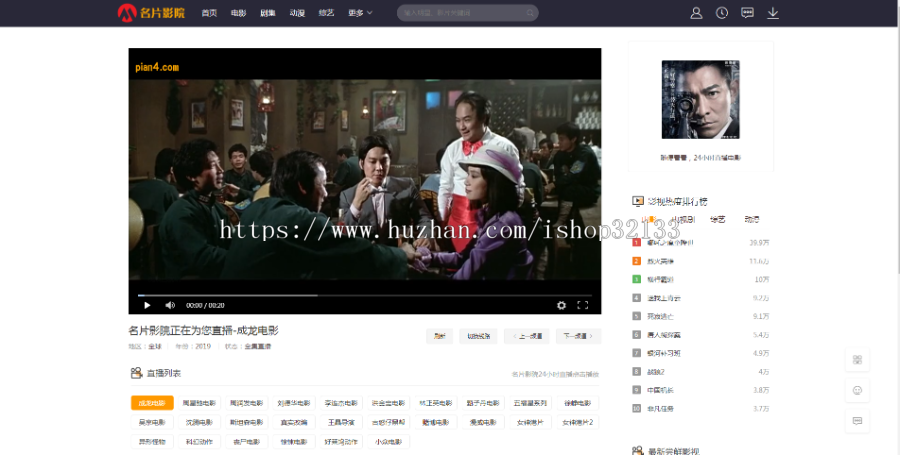Click the first small button beside 切换线路
Screen dimensions: 900x455
440,336
